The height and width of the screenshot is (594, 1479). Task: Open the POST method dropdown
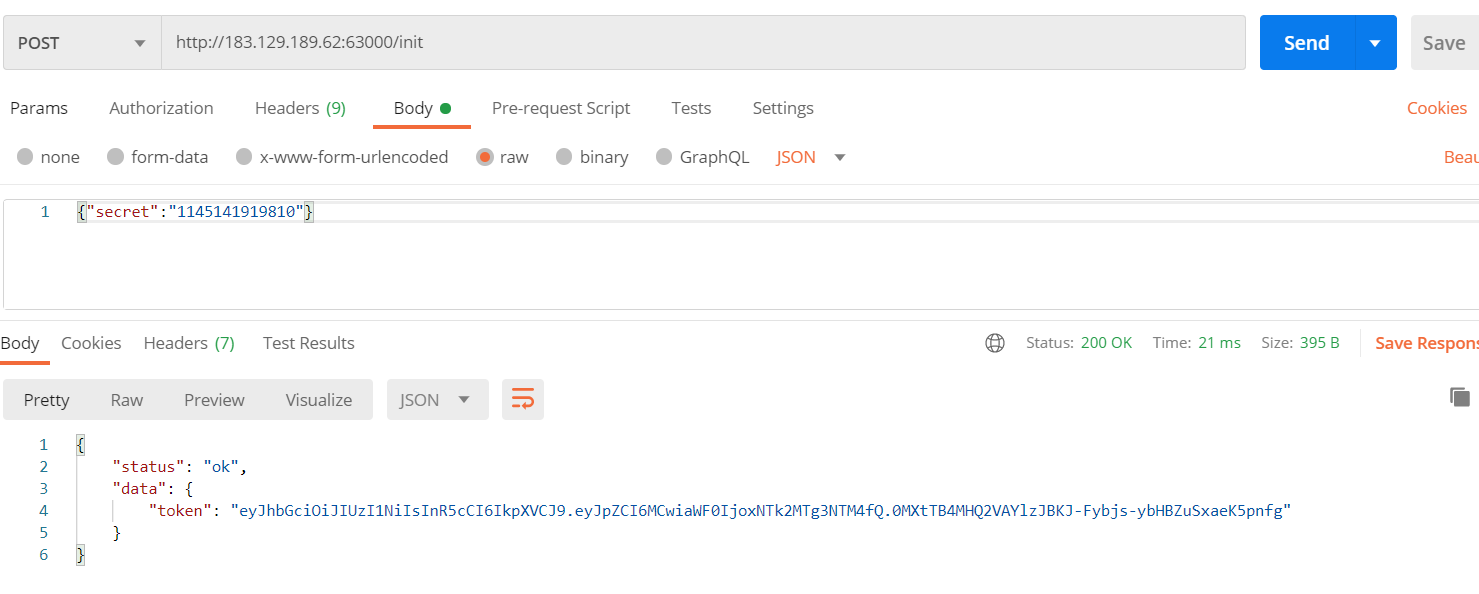82,43
